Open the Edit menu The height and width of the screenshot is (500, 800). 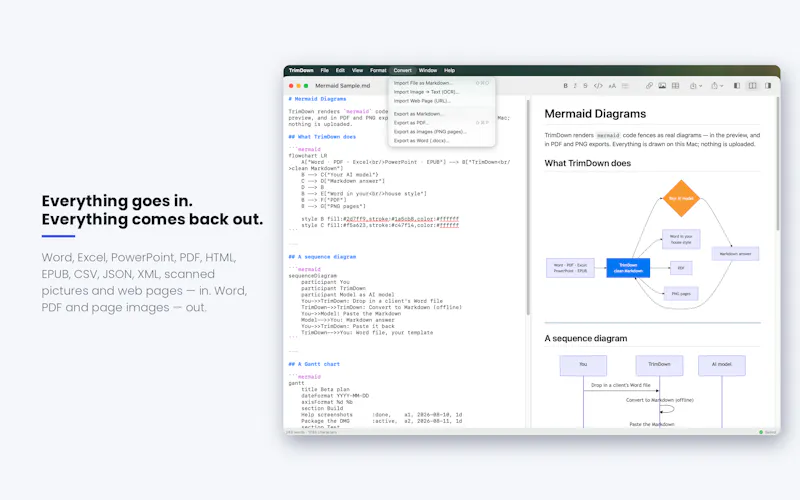[x=340, y=70]
